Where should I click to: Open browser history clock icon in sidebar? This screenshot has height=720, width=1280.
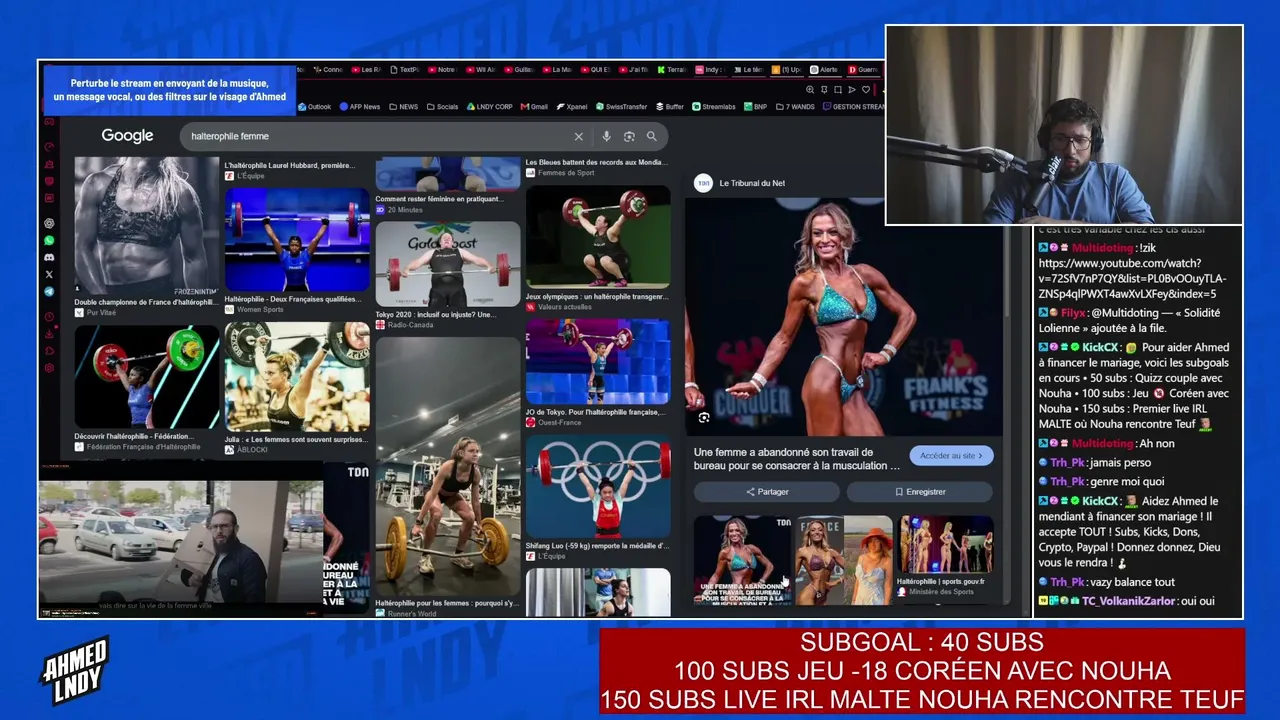(49, 317)
